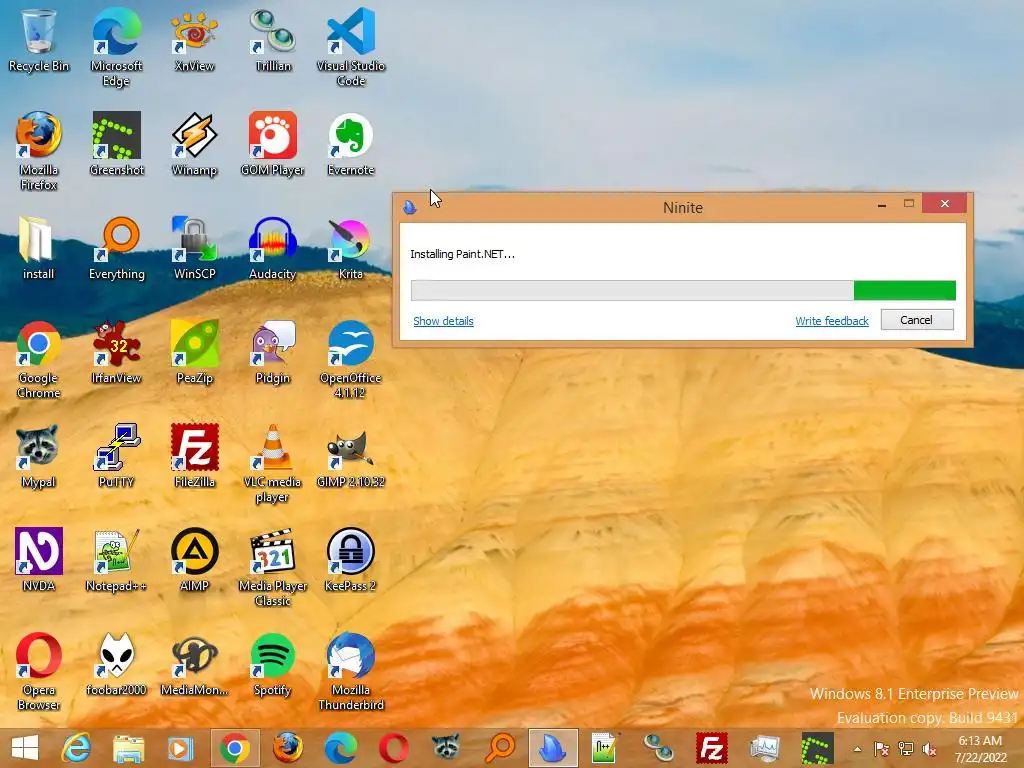The width and height of the screenshot is (1024, 768).
Task: Click the Ninite icon in the dialog title bar
Action: tap(409, 208)
